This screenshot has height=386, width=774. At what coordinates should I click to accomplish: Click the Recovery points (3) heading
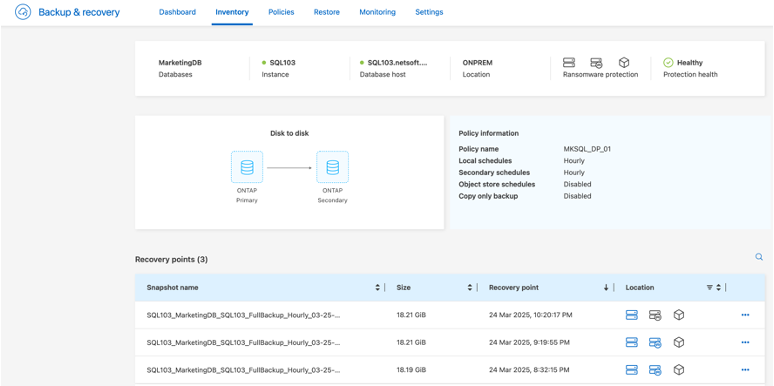171,259
